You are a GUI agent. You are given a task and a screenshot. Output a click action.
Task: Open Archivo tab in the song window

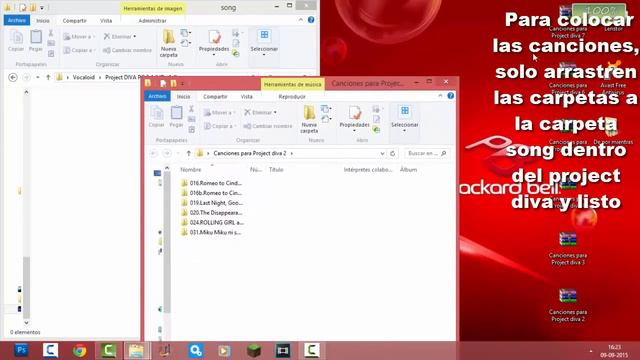(x=17, y=20)
